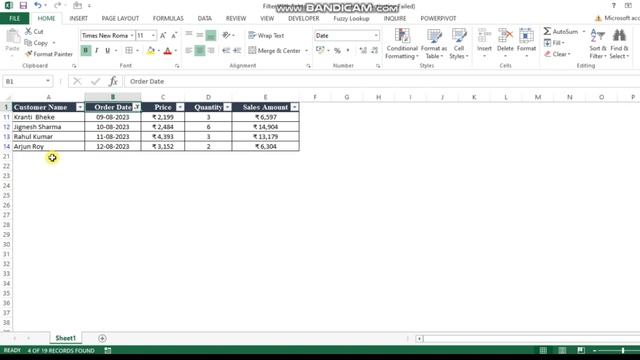
Task: Switch to POWERPIVOT tab
Action: (x=438, y=18)
